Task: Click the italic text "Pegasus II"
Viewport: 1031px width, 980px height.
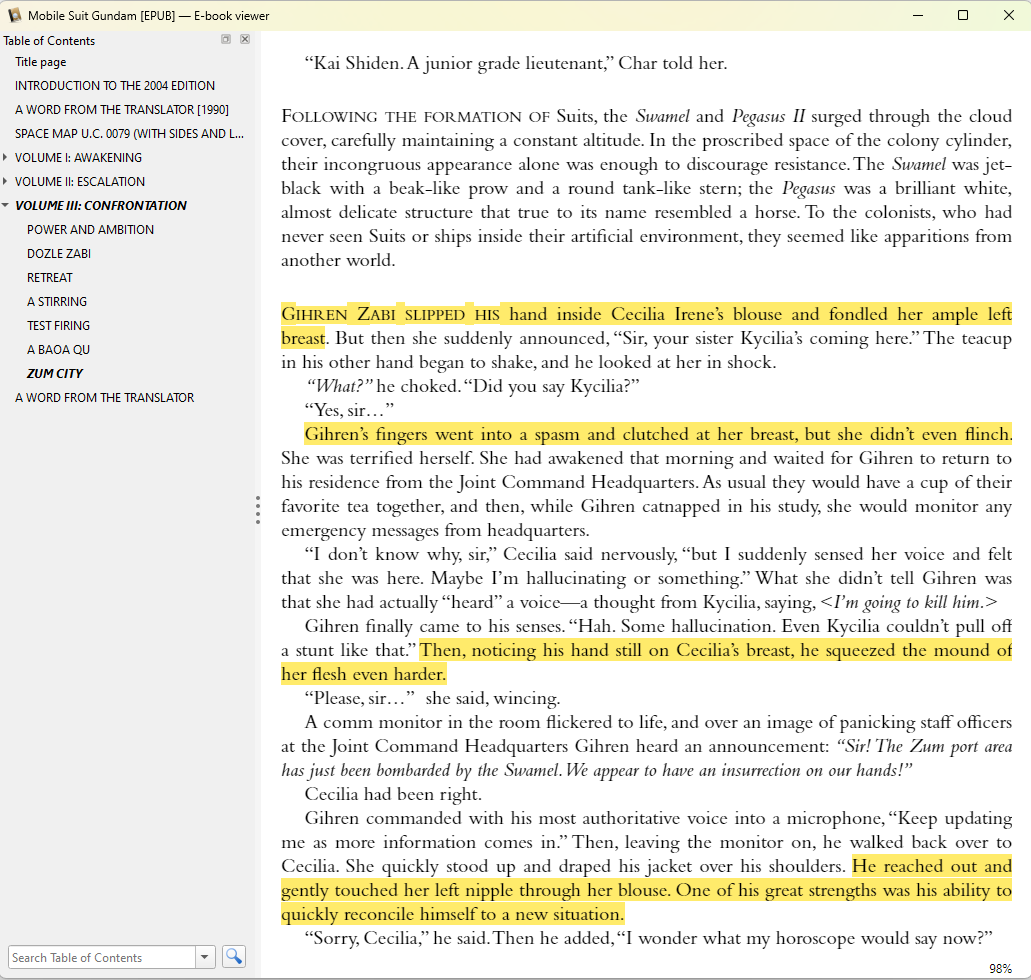Action: (768, 117)
